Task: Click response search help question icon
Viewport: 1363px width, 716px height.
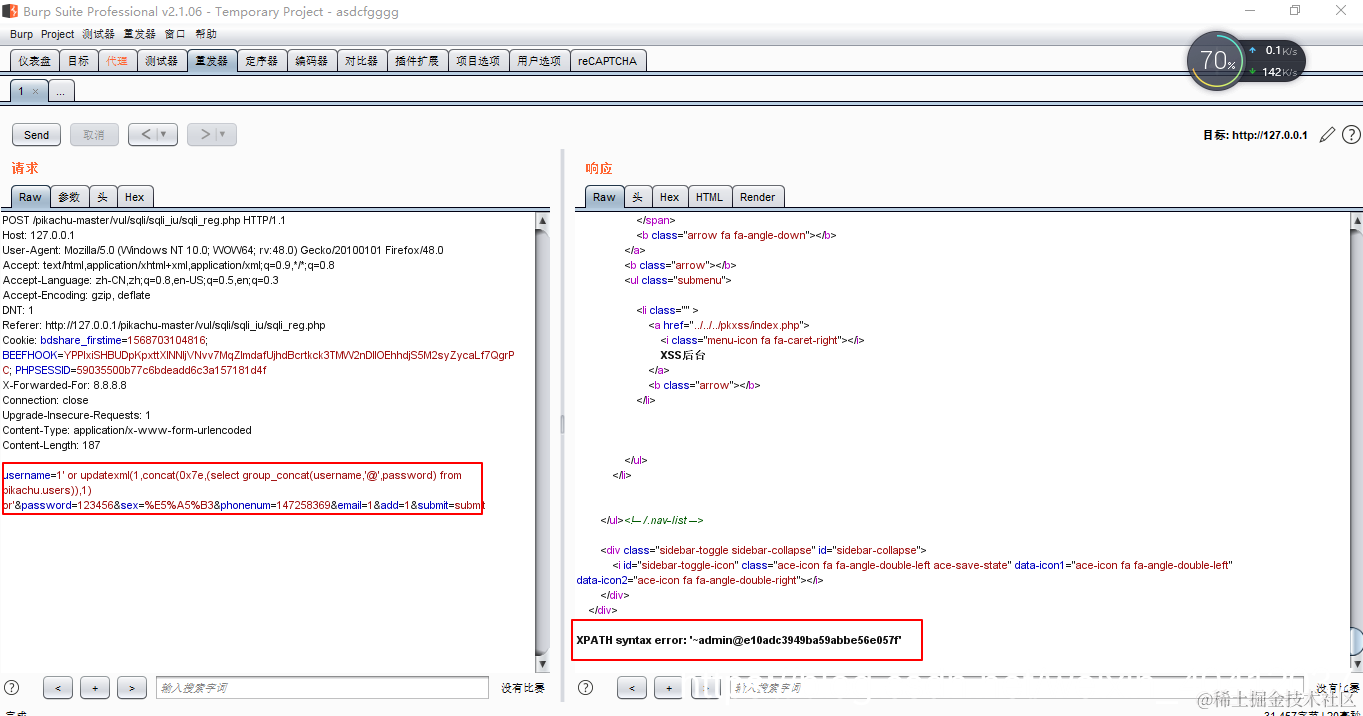Action: pyautogui.click(x=586, y=688)
